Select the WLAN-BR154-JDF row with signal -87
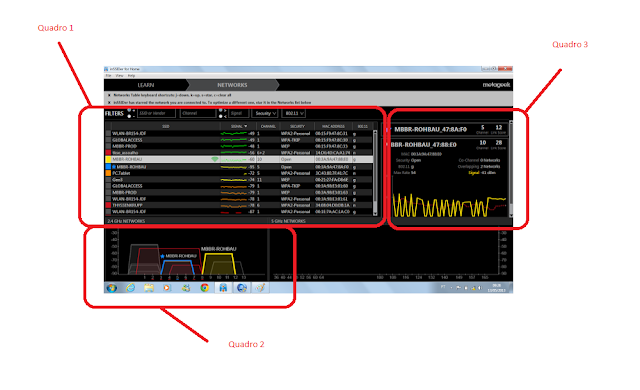 coord(239,212)
